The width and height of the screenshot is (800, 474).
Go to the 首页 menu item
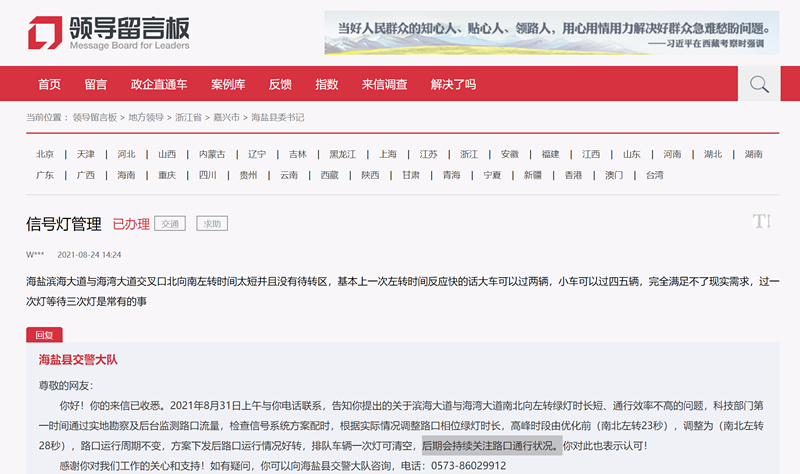coord(49,84)
